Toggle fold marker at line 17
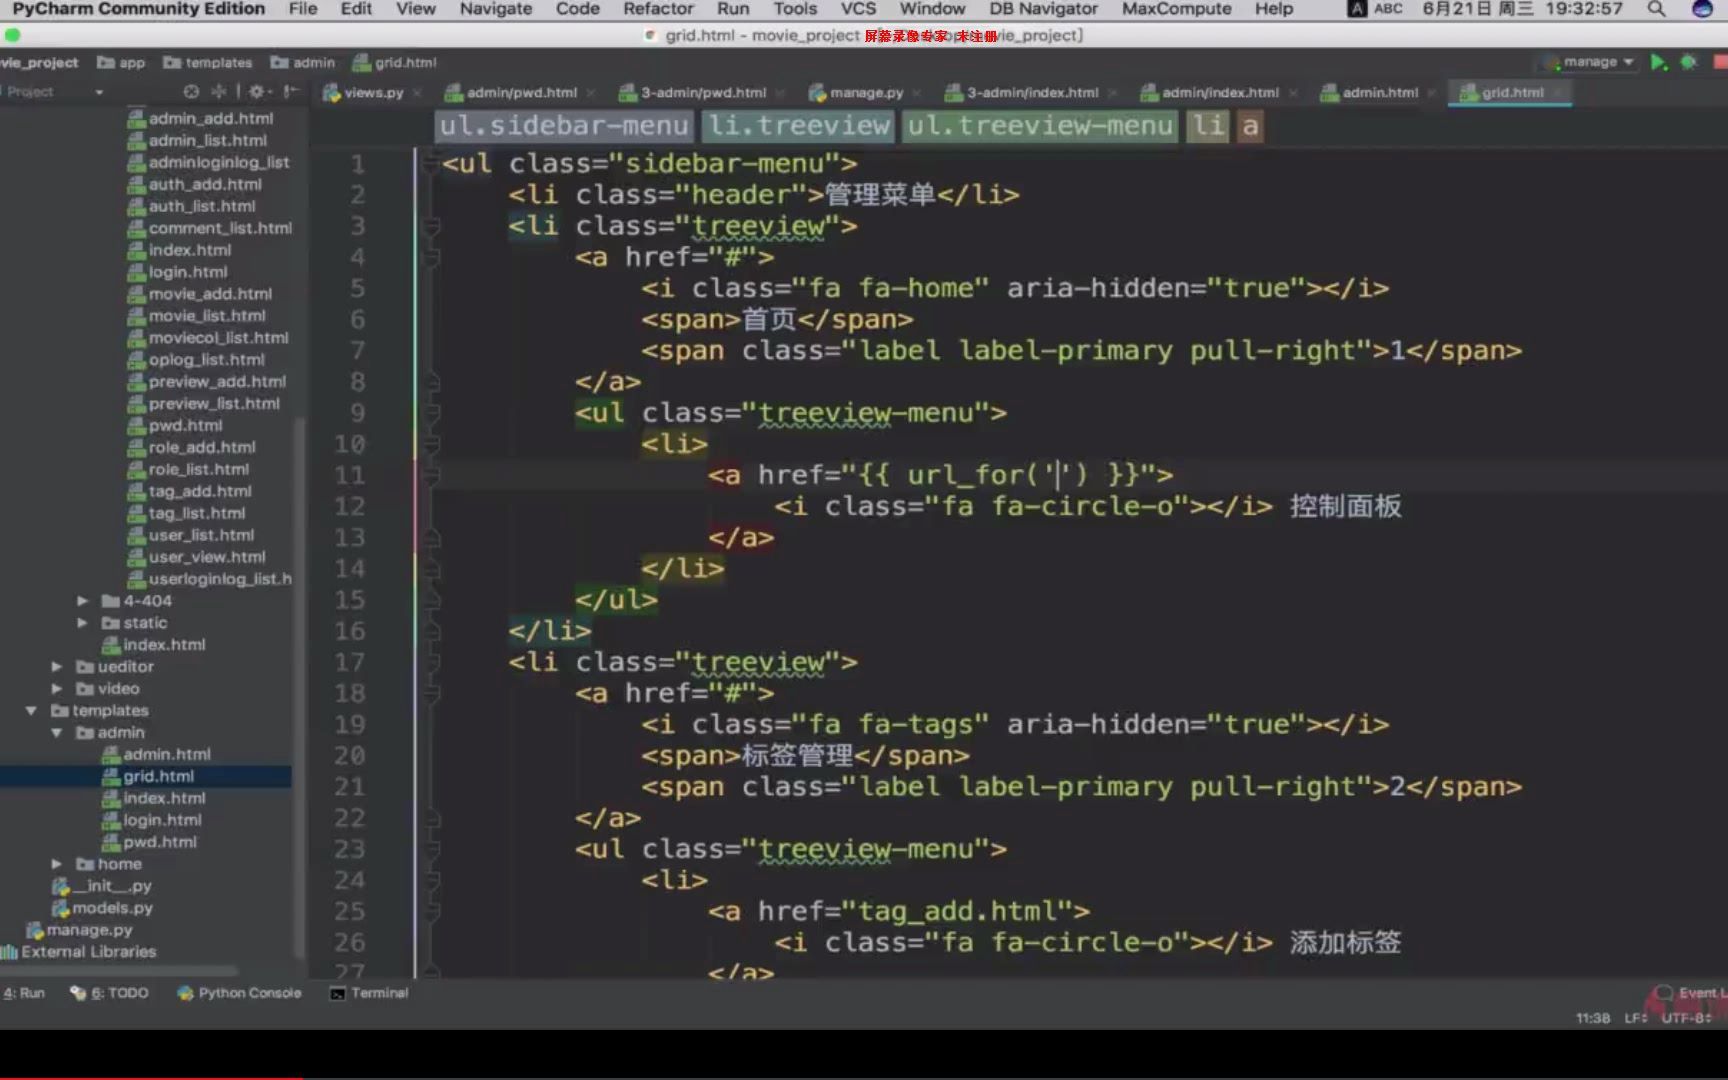 431,662
